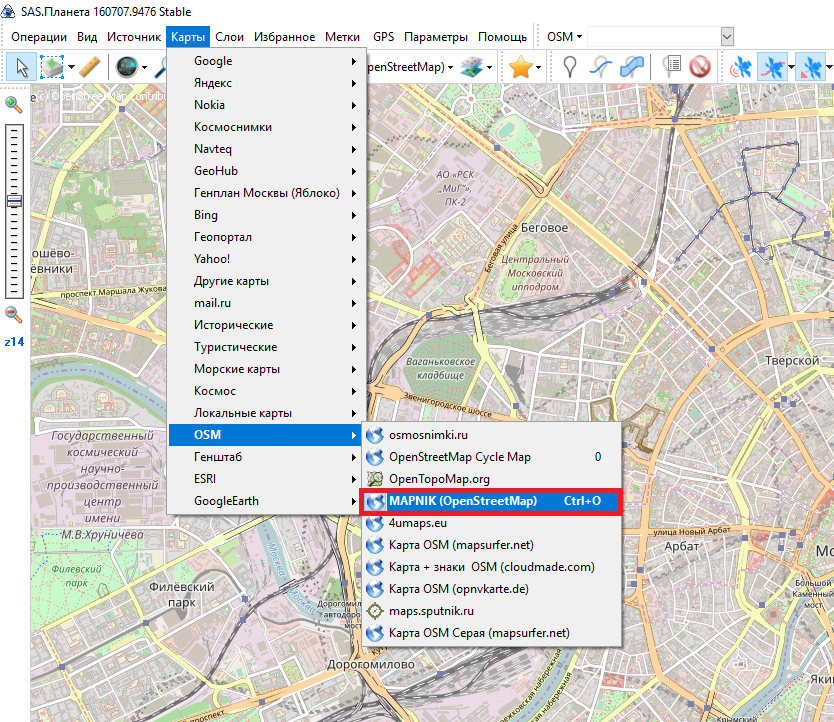
Task: Open the Слои menu
Action: pyautogui.click(x=229, y=37)
